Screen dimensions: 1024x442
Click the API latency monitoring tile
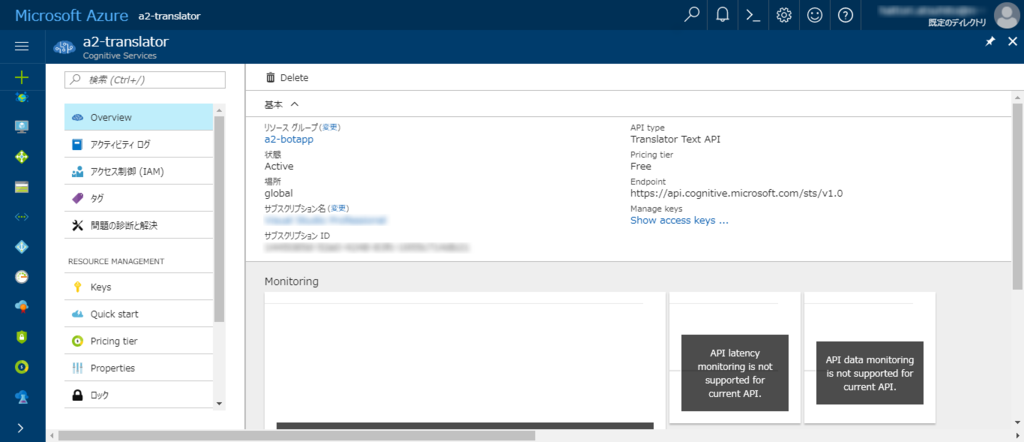coord(735,358)
